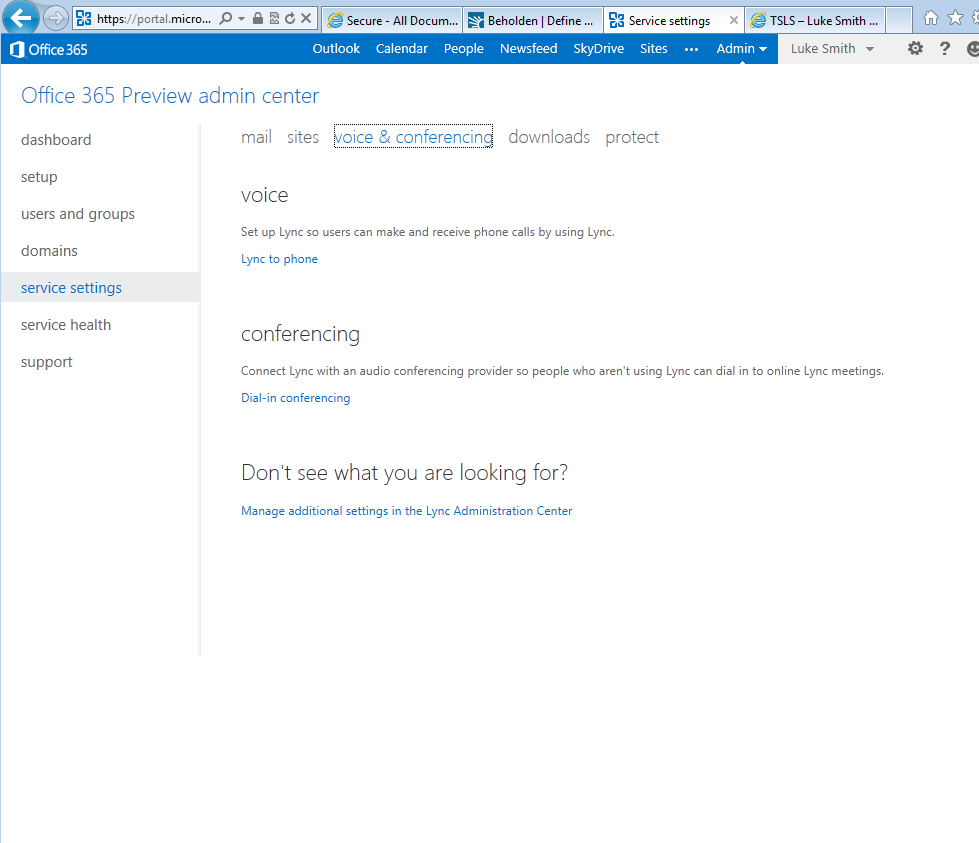The height and width of the screenshot is (843, 979).
Task: Click the Office 365 logo
Action: tap(49, 49)
